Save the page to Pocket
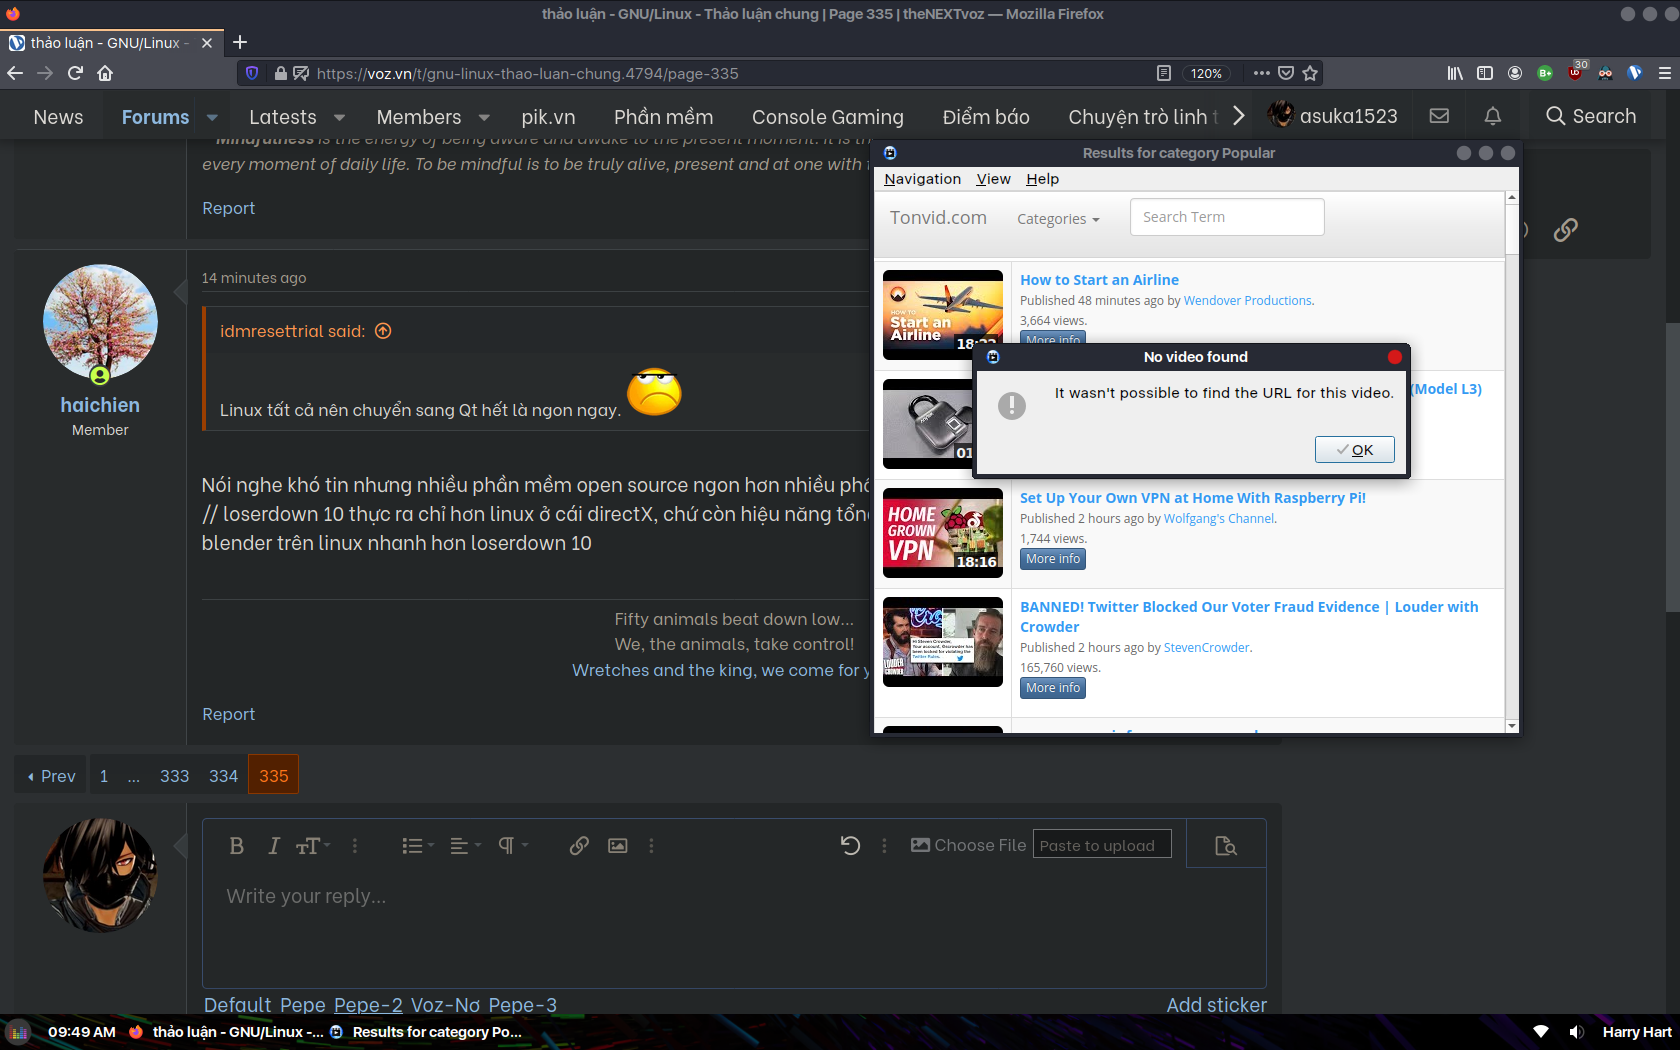 point(1286,73)
